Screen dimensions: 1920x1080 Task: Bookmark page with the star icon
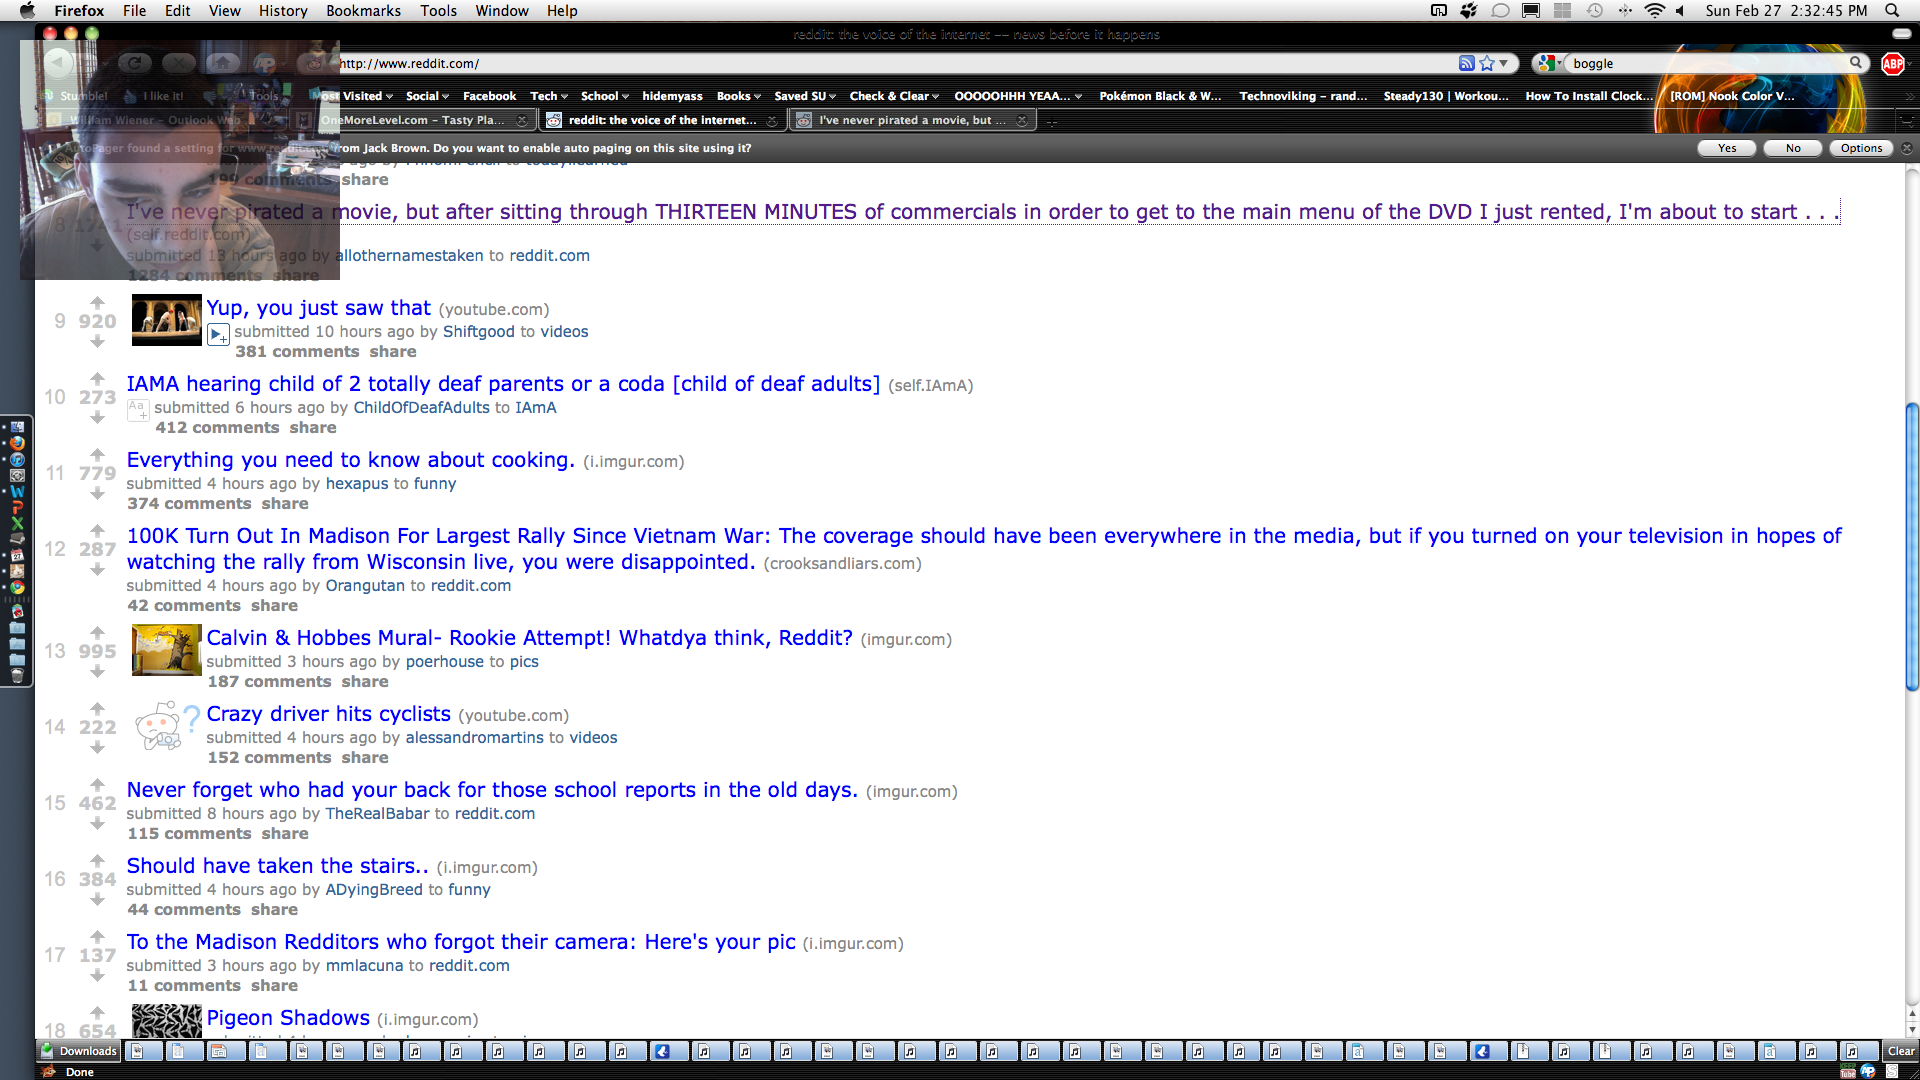[x=1487, y=63]
